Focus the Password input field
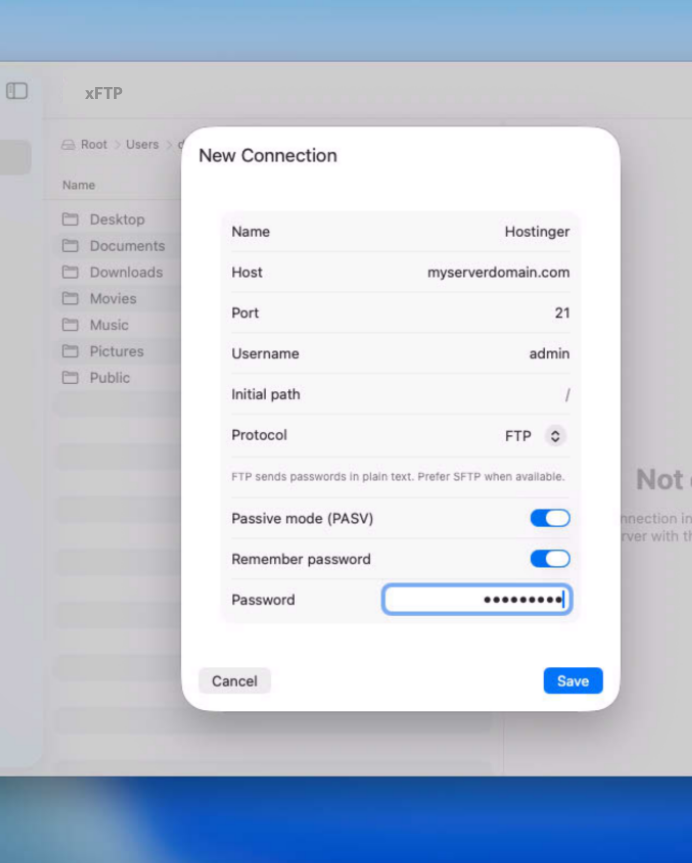This screenshot has width=692, height=863. click(x=476, y=600)
